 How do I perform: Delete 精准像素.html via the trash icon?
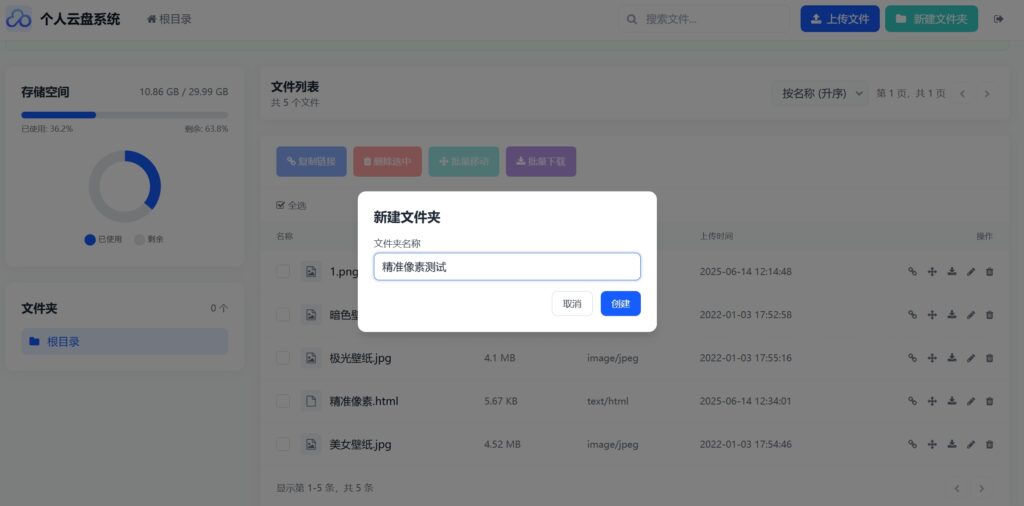click(x=989, y=402)
